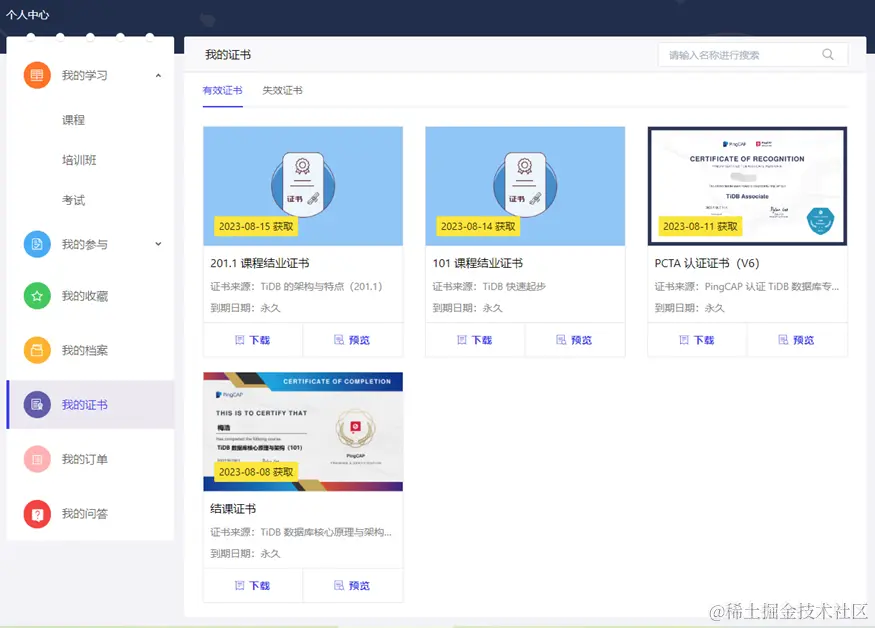Image resolution: width=875 pixels, height=628 pixels.
Task: Click the pink 我的订单 order icon
Action: pyautogui.click(x=37, y=459)
